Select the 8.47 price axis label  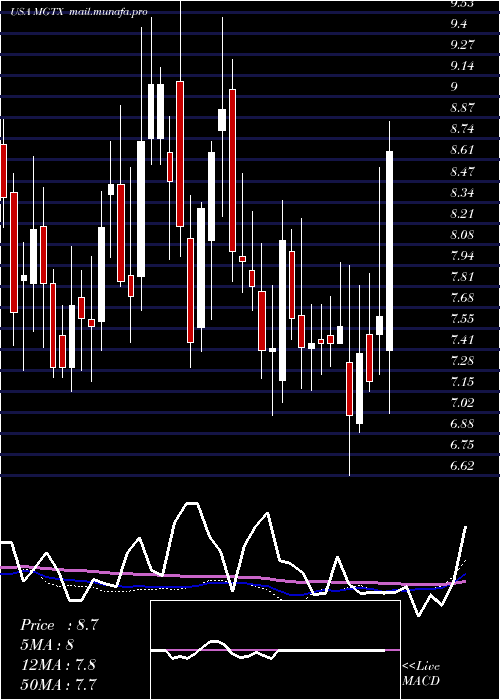462,171
